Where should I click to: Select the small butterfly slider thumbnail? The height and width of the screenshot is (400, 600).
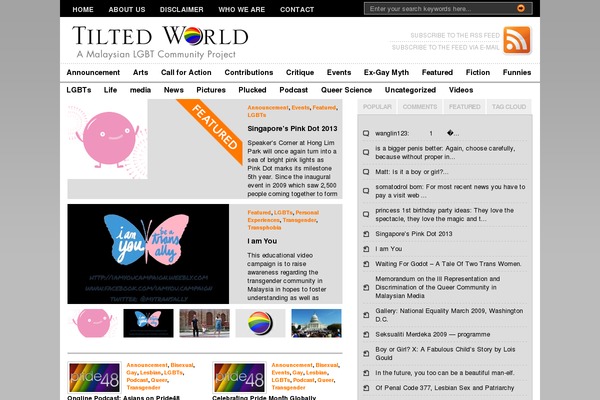click(x=148, y=323)
